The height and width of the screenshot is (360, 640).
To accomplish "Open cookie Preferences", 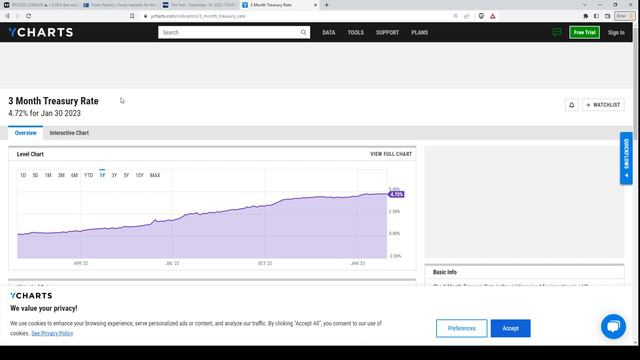I will (x=461, y=328).
